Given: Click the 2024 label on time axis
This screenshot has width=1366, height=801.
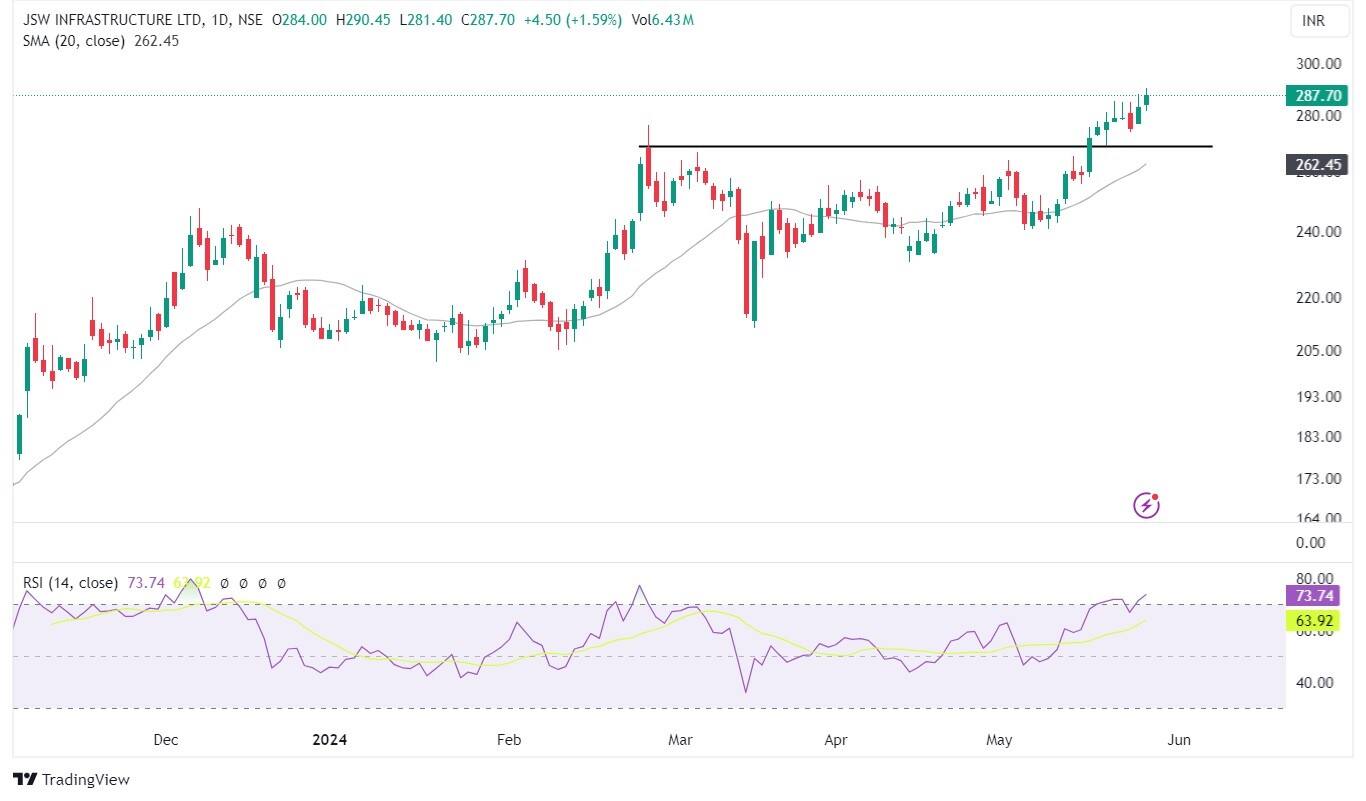Looking at the screenshot, I should coord(329,740).
